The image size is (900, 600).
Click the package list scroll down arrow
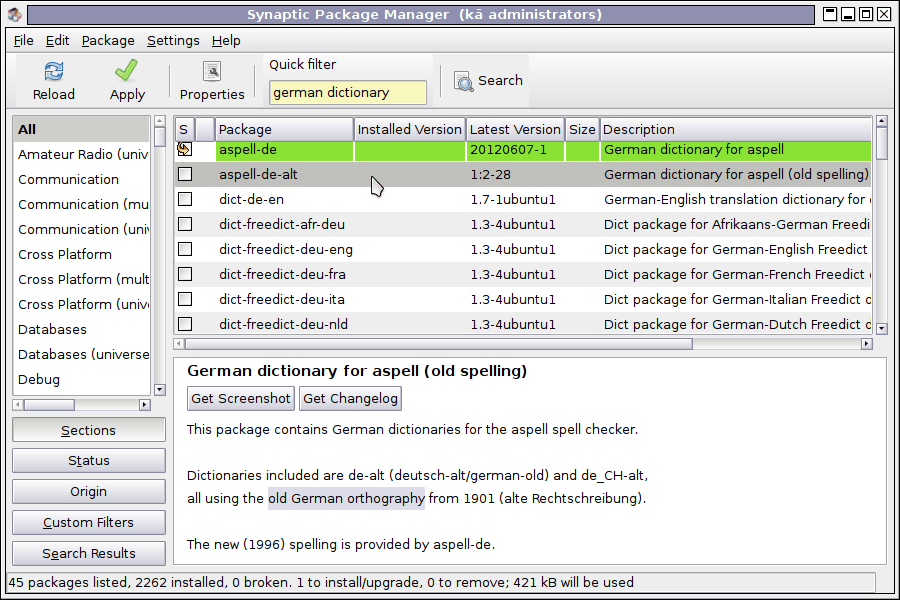pos(882,328)
